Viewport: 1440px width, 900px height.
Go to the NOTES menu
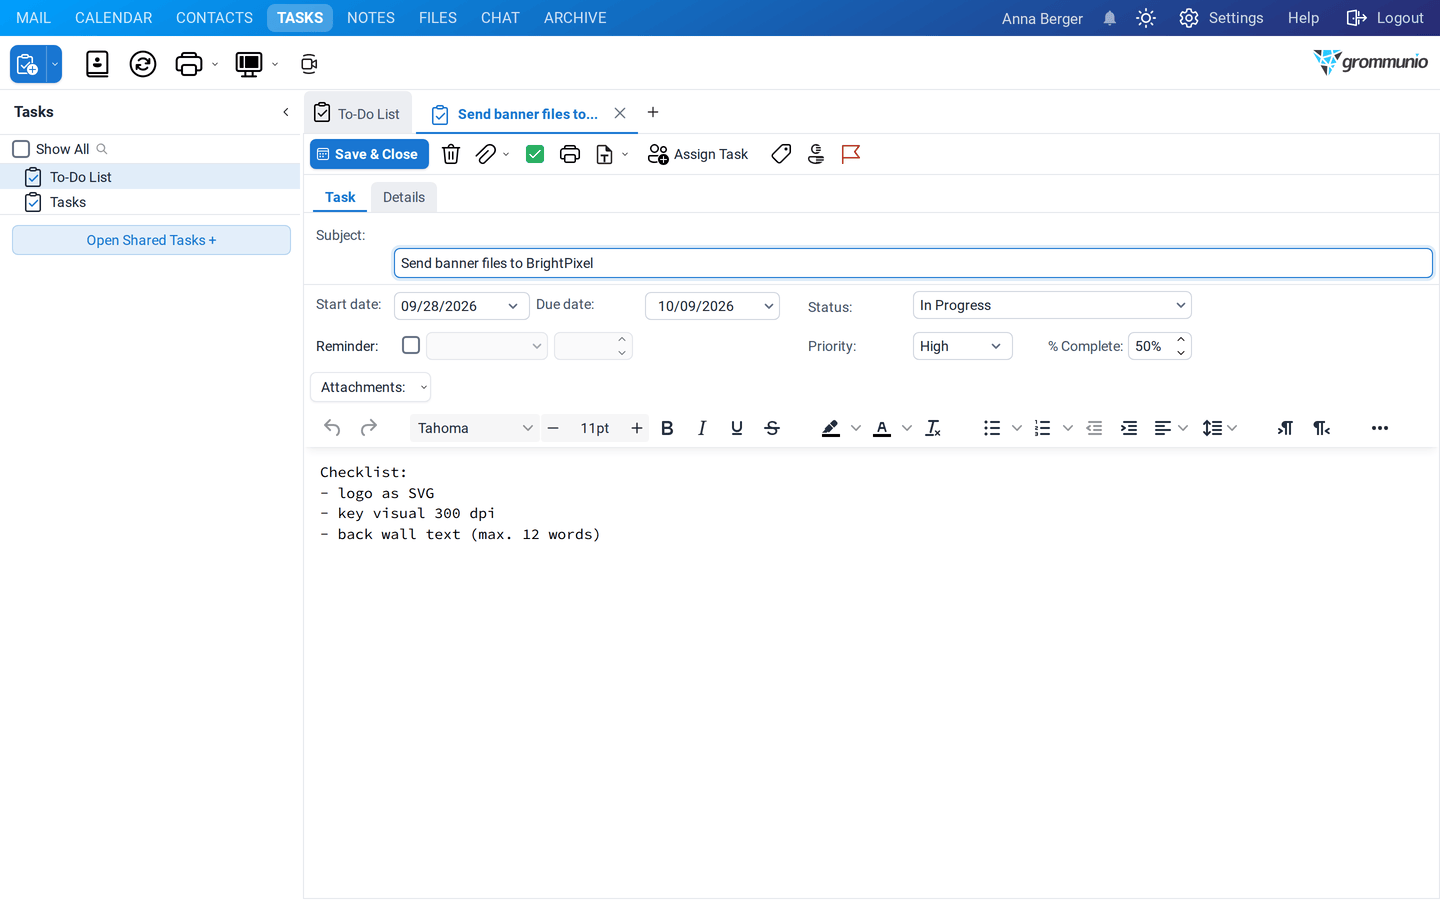point(371,18)
